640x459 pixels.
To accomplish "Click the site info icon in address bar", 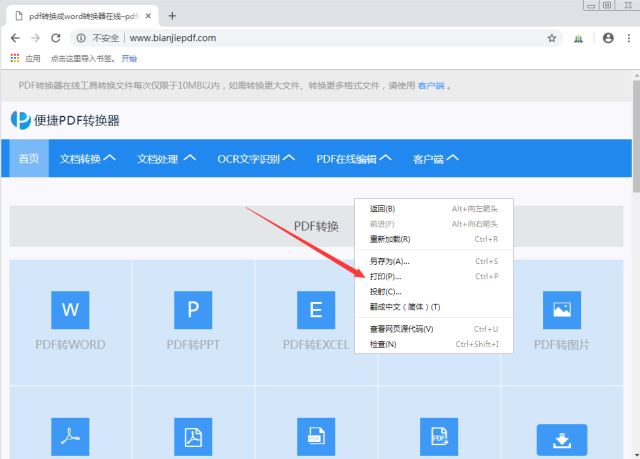I will point(81,38).
